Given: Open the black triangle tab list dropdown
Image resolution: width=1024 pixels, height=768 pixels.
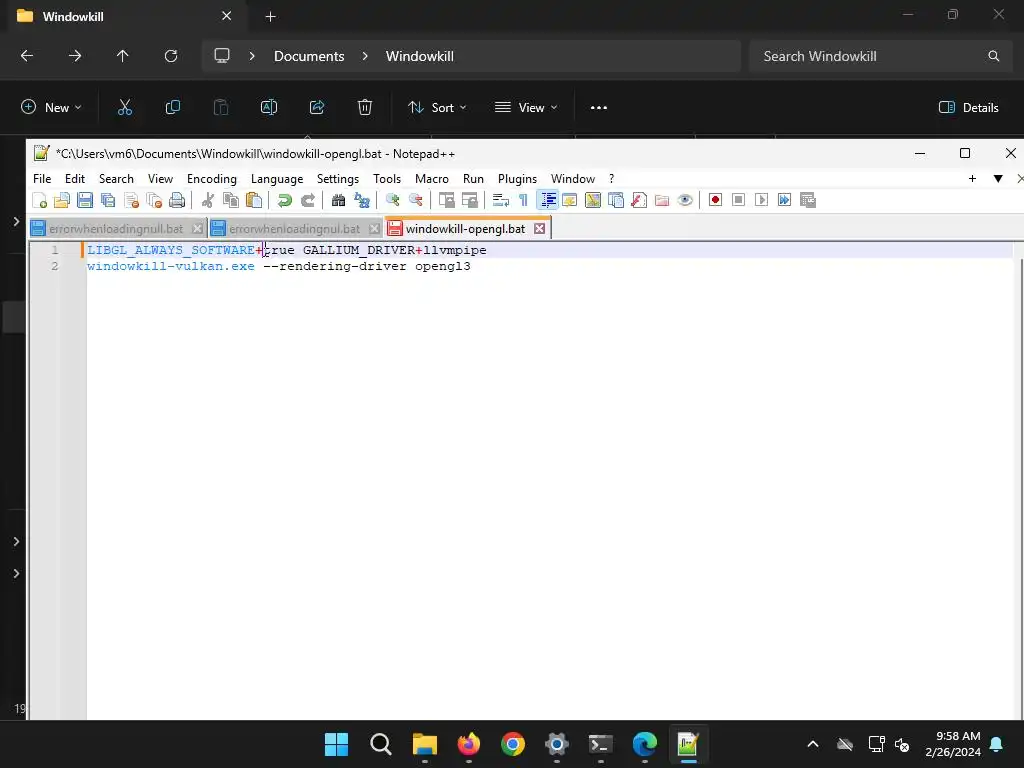Looking at the screenshot, I should point(998,179).
